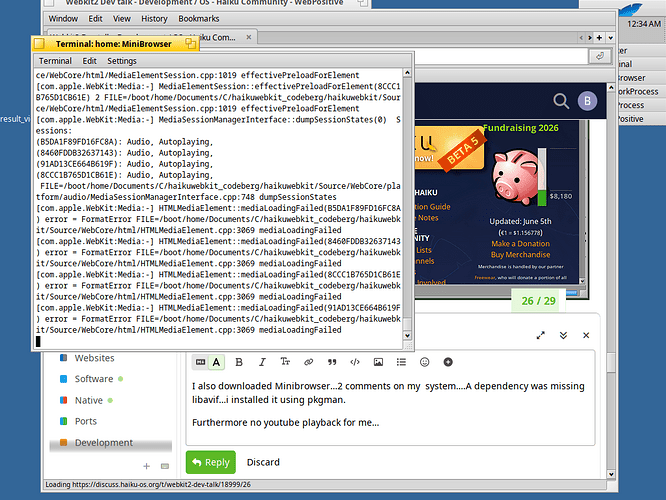Minimize the composer panel with double chevron
The height and width of the screenshot is (500, 666).
[x=563, y=335]
